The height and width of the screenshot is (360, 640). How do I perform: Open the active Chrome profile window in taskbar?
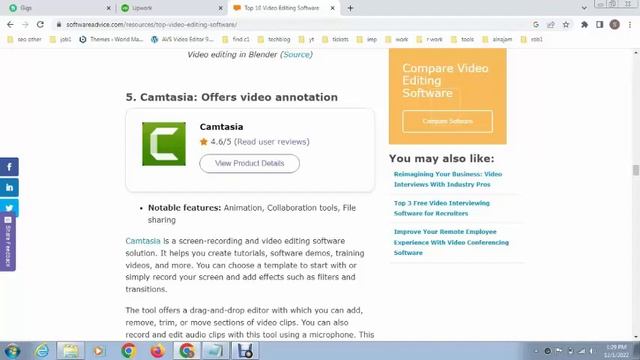[x=187, y=351]
